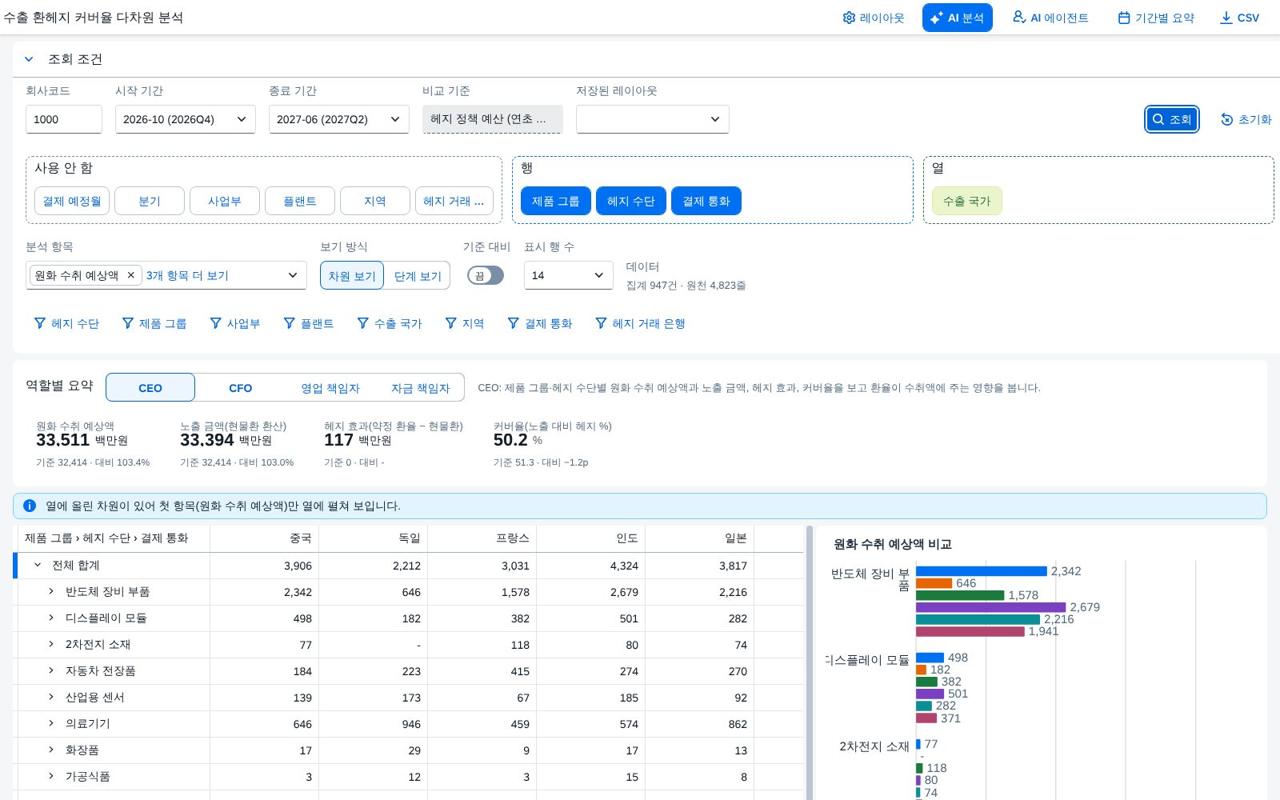The image size is (1280, 800).
Task: Toggle the 수출 국가 column dimension chip
Action: (x=967, y=201)
